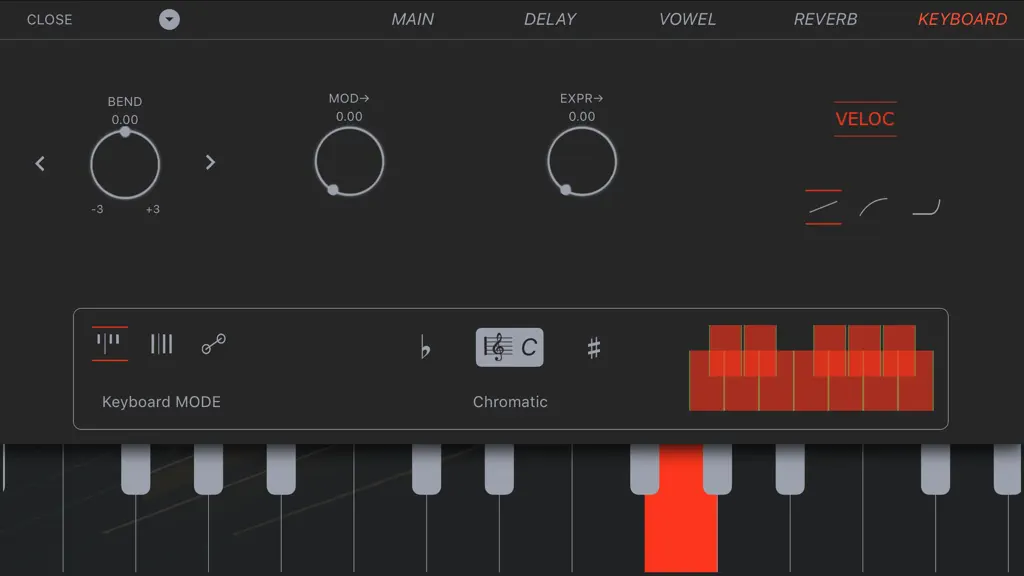The image size is (1024, 576).
Task: Select the equal-bars keyboard mode icon
Action: click(x=161, y=344)
